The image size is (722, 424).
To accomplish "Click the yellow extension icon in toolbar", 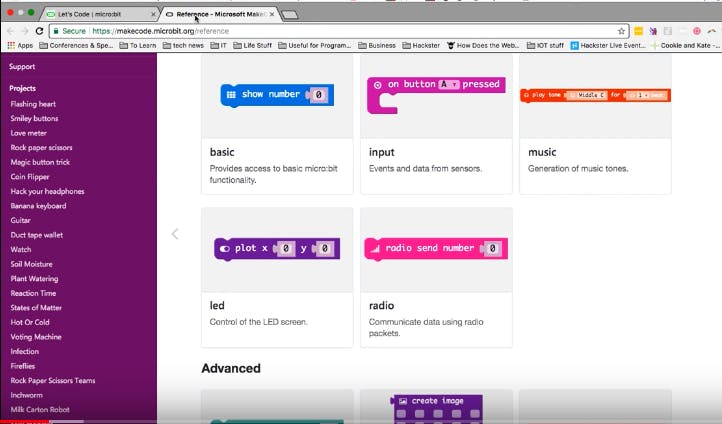I will (638, 31).
